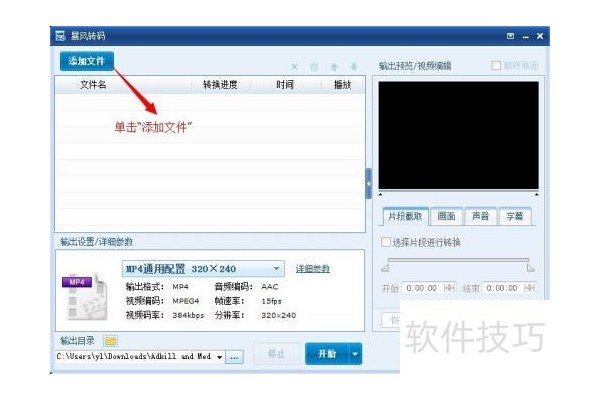Image resolution: width=600 pixels, height=400 pixels.
Task: Set start time with icon beside 开始 field
Action: click(450, 288)
